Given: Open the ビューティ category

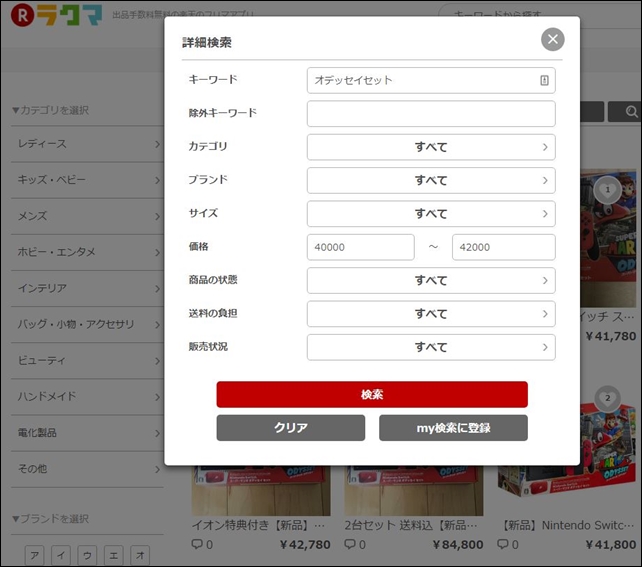Looking at the screenshot, I should click(87, 361).
